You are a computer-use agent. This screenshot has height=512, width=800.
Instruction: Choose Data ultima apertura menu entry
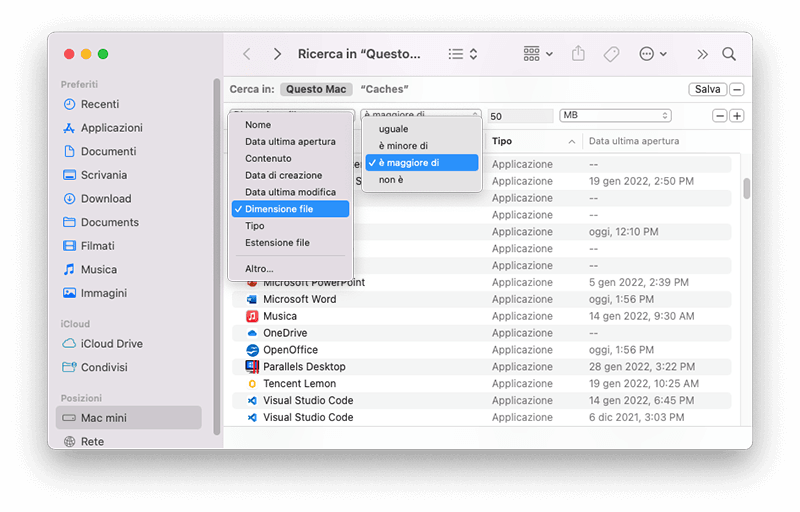pyautogui.click(x=290, y=142)
